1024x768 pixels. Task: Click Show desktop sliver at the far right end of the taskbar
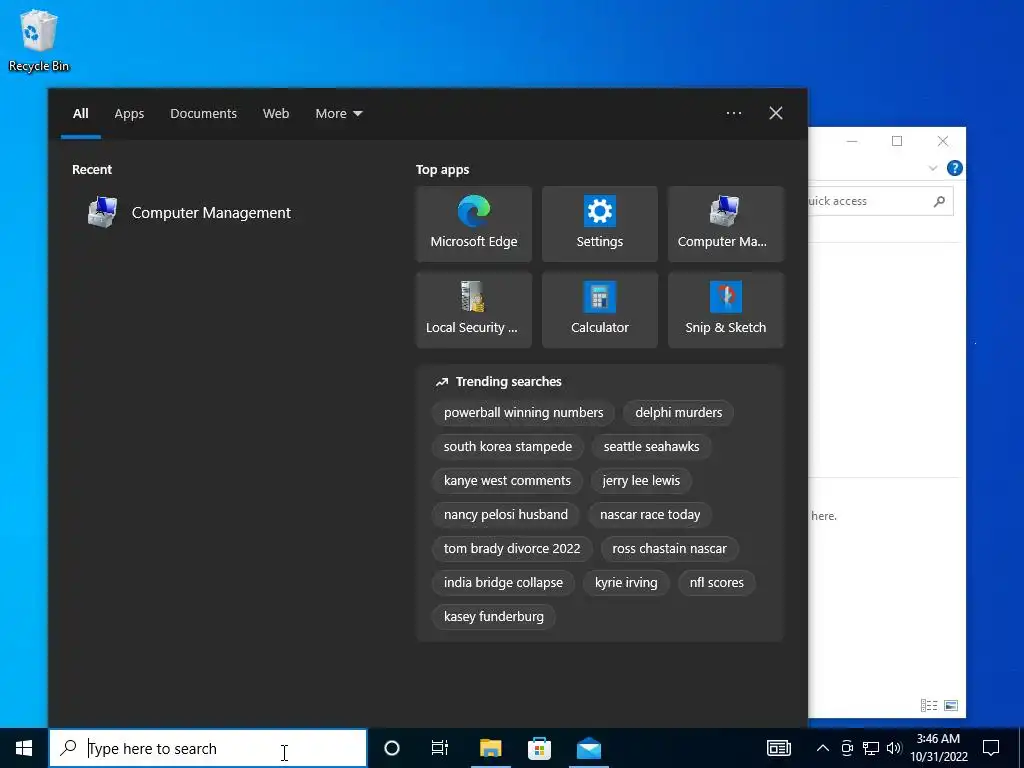1021,748
